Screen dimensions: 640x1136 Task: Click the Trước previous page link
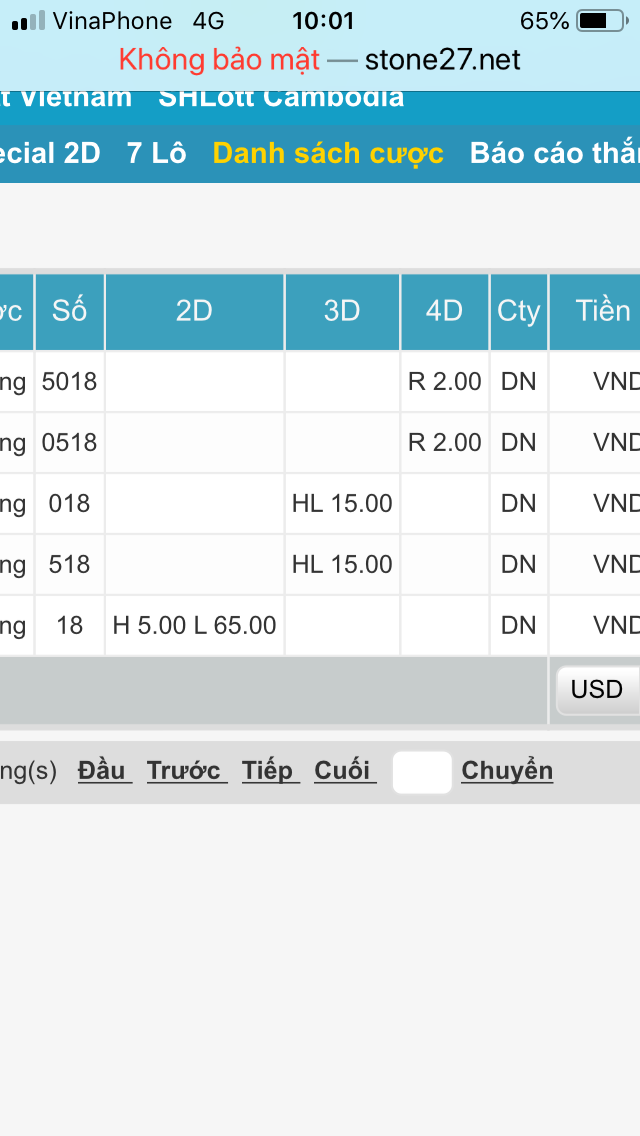click(186, 771)
